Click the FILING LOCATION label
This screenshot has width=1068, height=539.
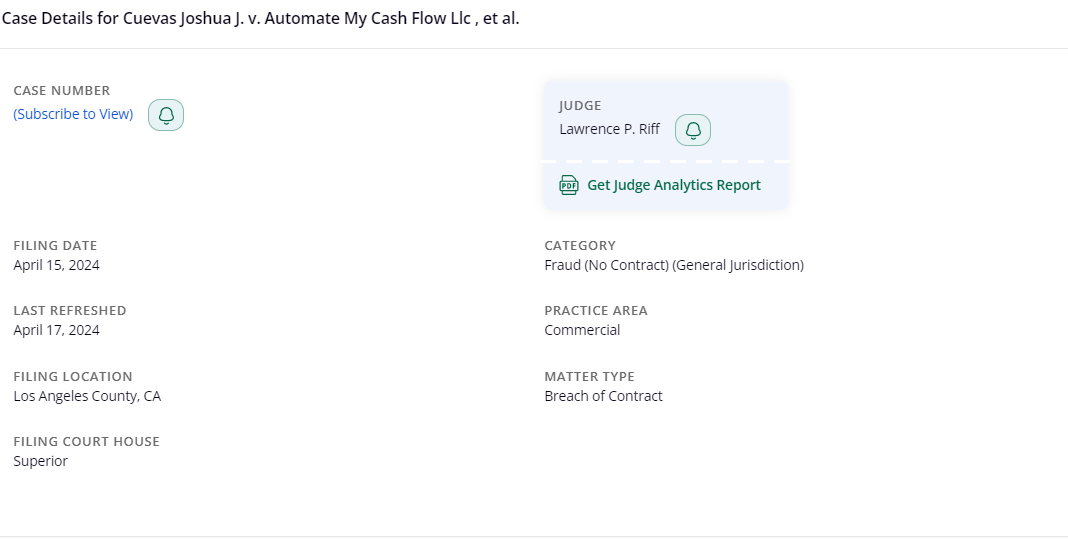coord(73,377)
